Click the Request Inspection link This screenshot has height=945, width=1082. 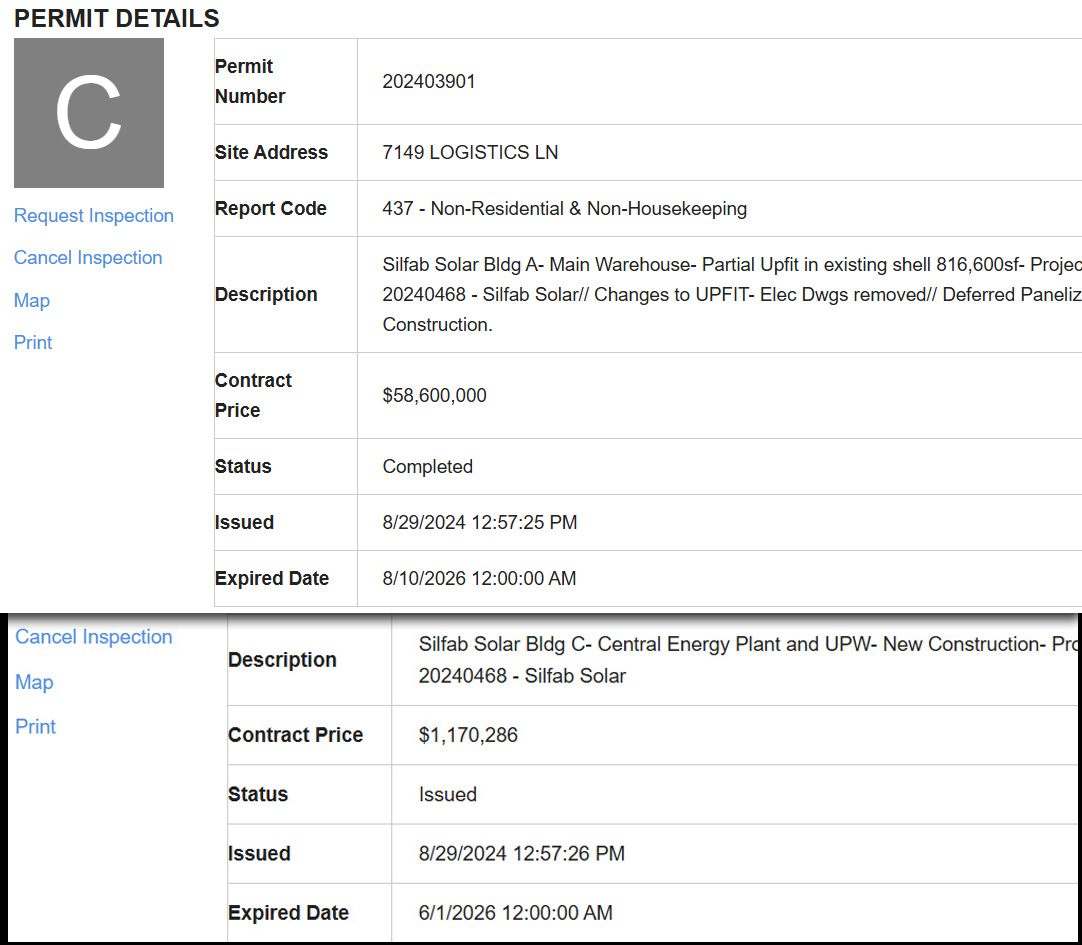click(x=94, y=216)
